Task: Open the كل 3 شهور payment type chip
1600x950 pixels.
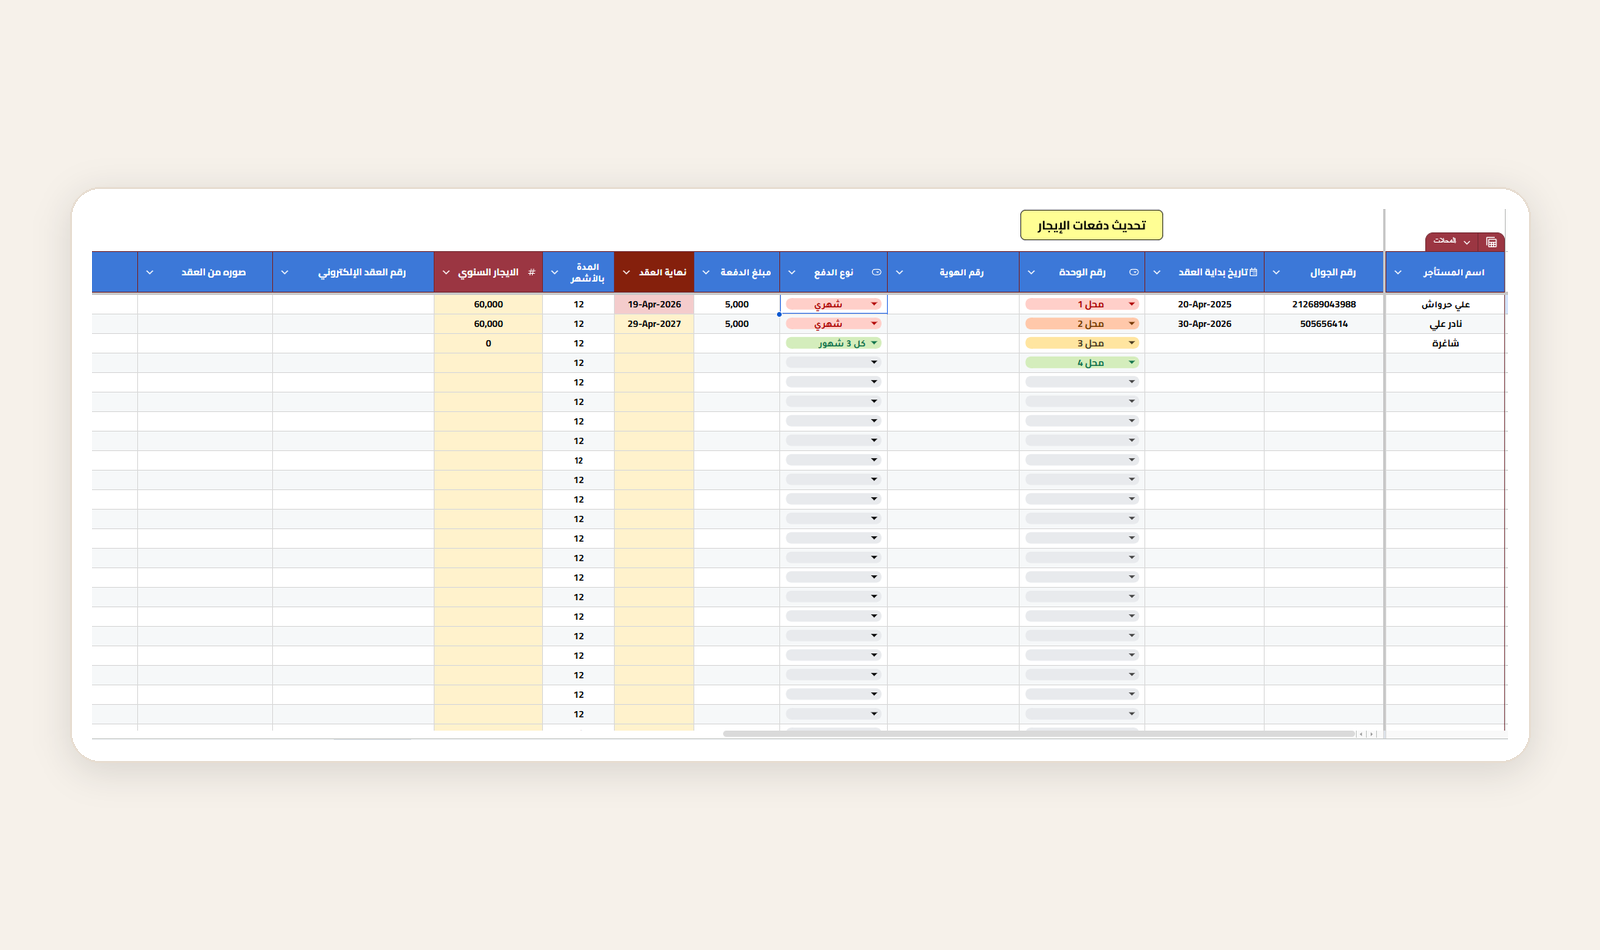Action: pos(833,343)
